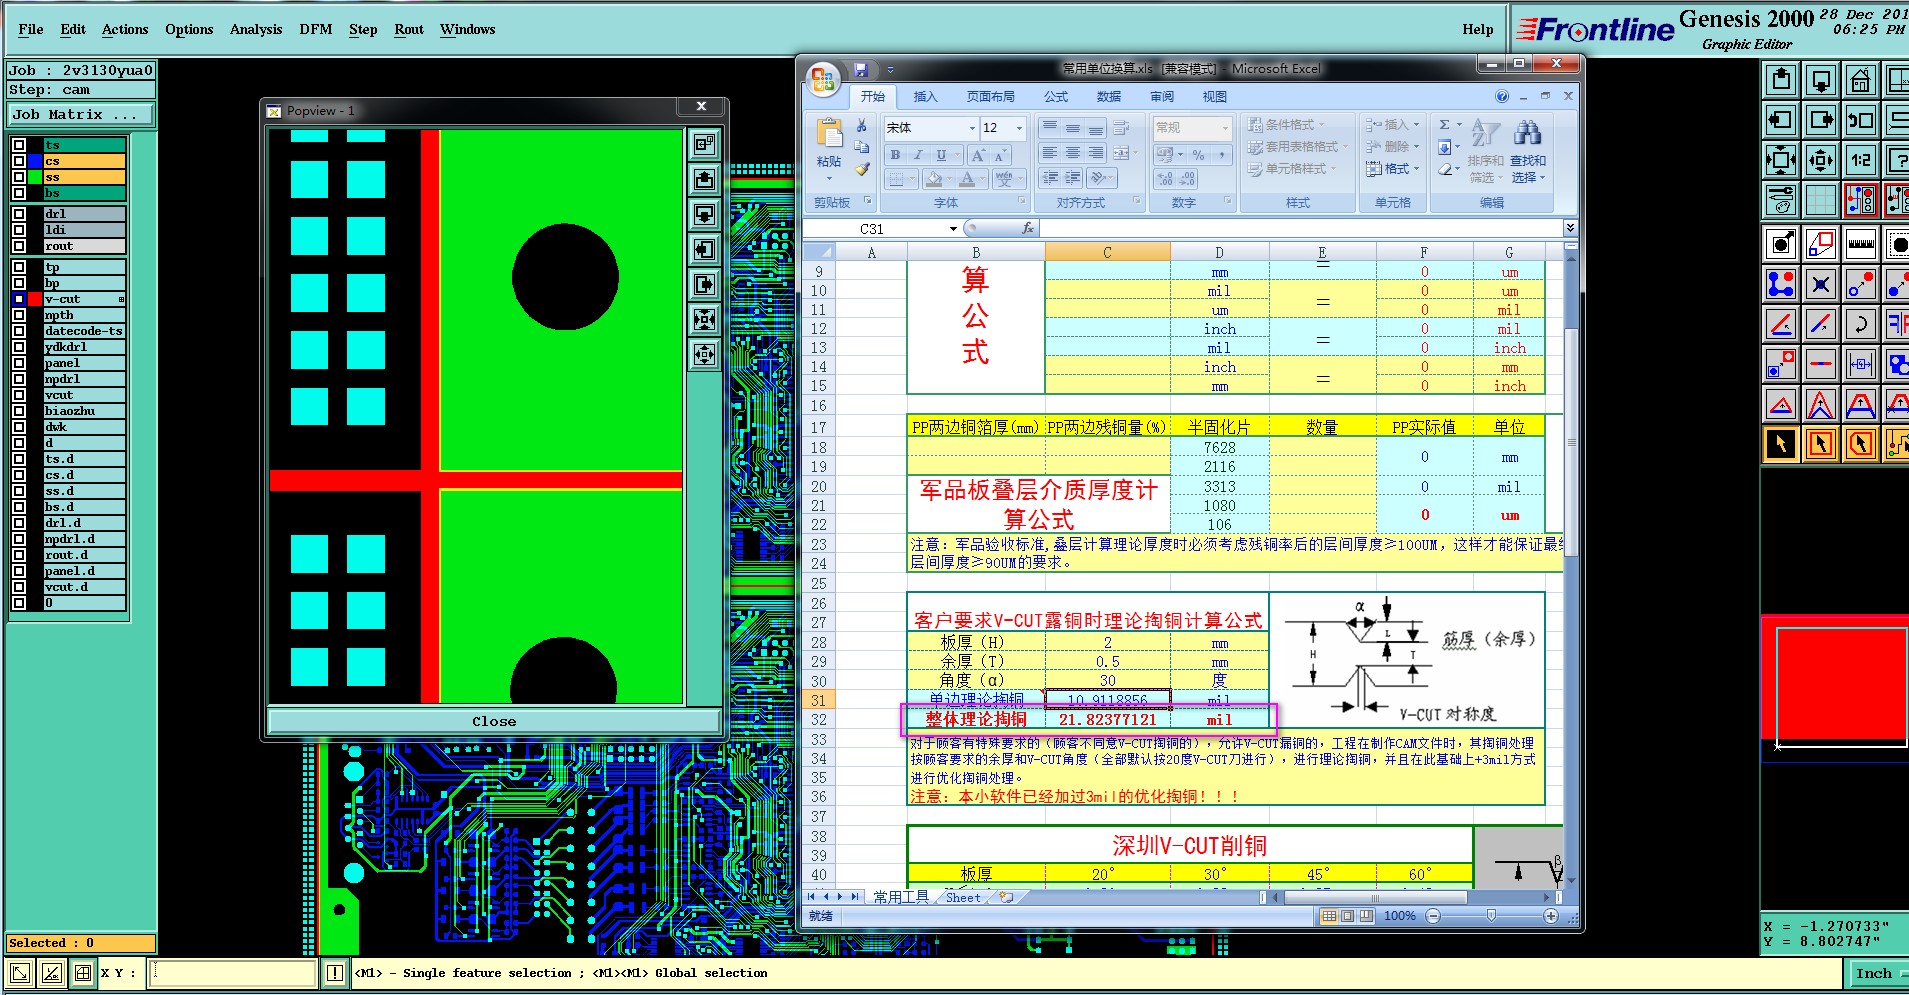Toggle the checkbox for layer bs
Image resolution: width=1909 pixels, height=995 pixels.
[19, 193]
